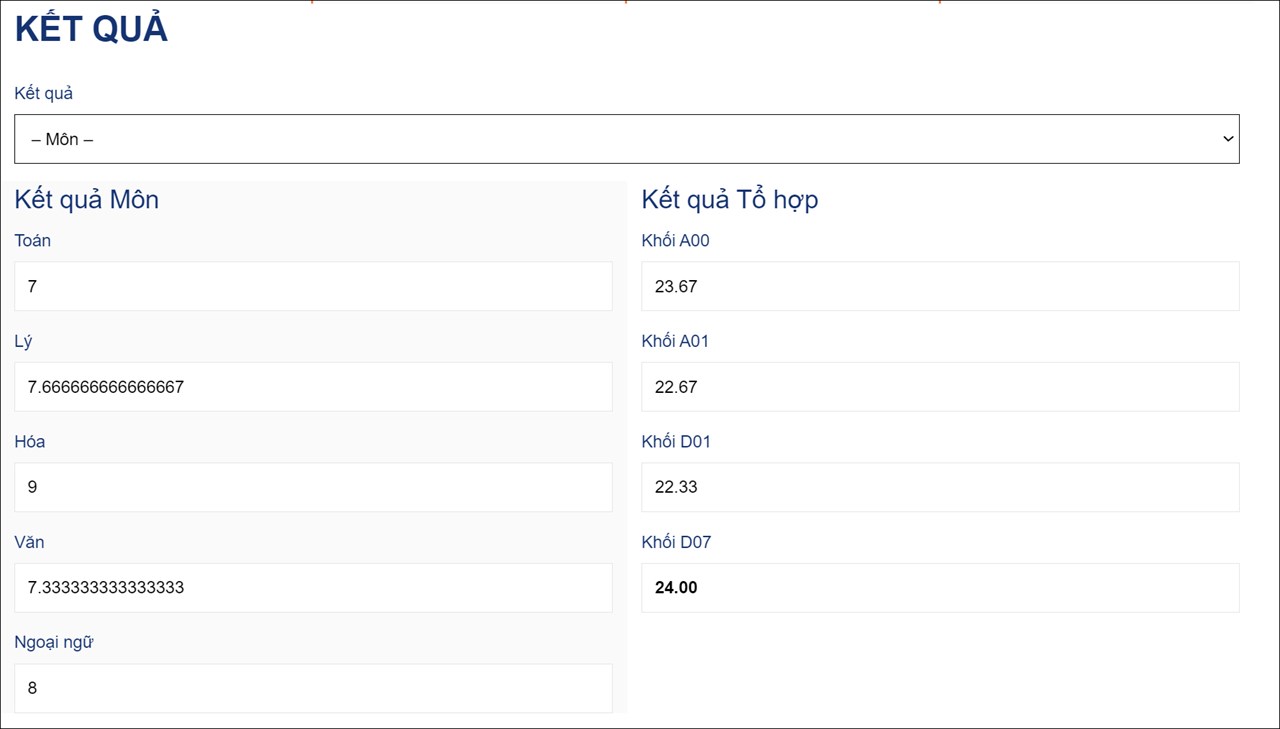Select the Ngoại ngữ score field
Image resolution: width=1280 pixels, height=729 pixels.
(313, 688)
